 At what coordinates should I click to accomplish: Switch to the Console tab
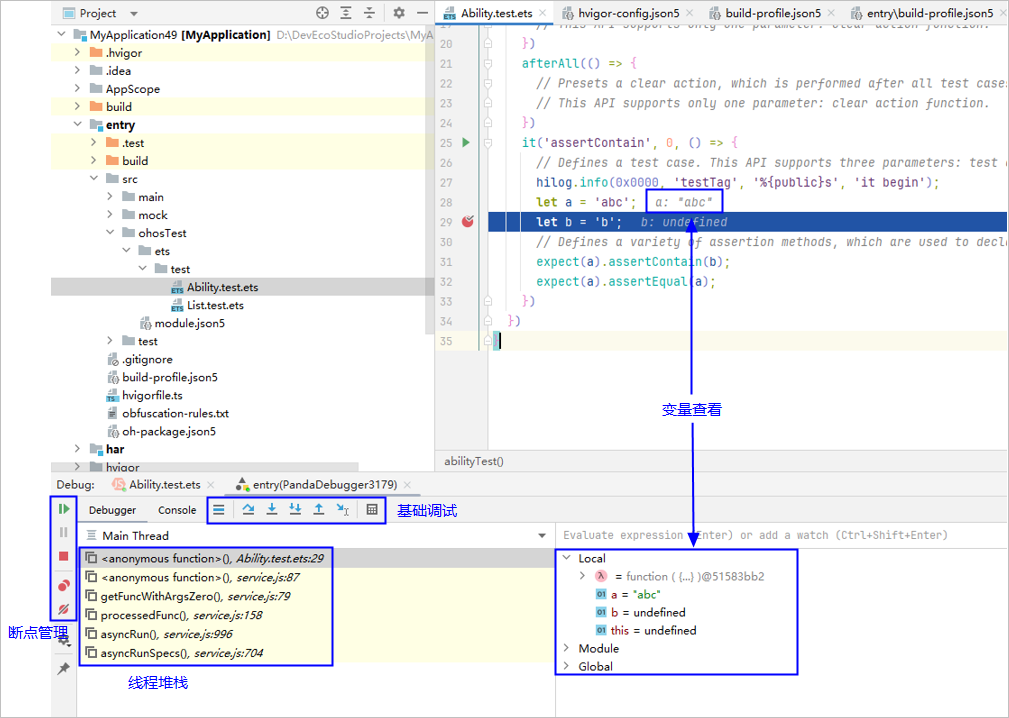[177, 510]
